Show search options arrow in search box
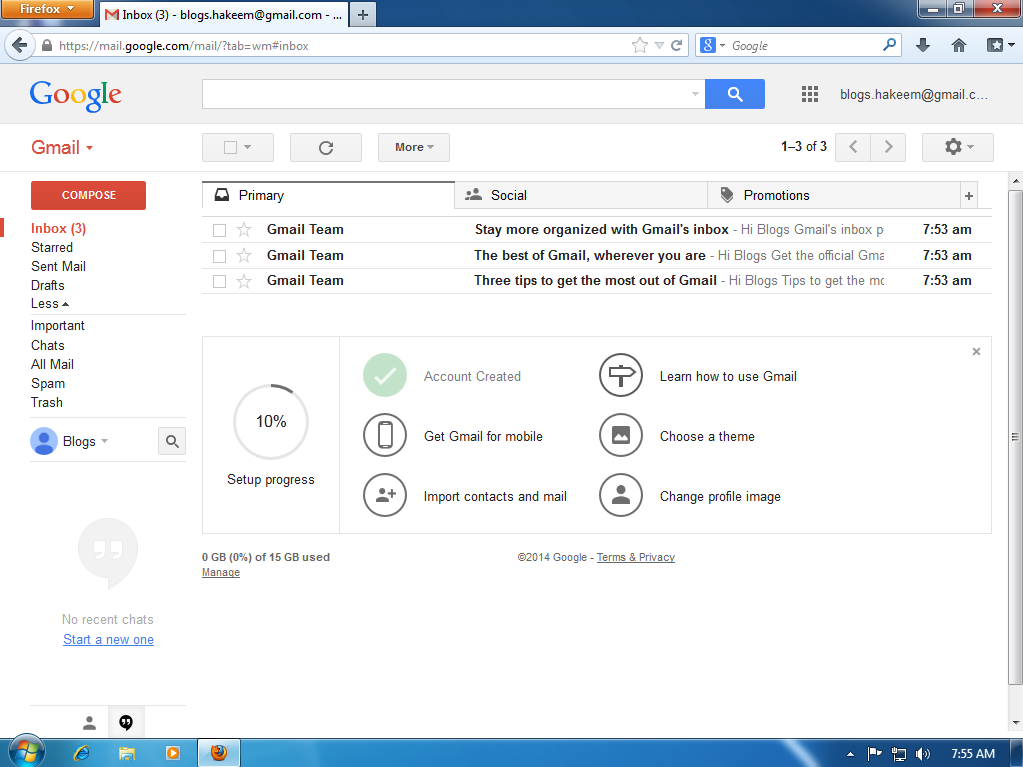 tap(695, 94)
